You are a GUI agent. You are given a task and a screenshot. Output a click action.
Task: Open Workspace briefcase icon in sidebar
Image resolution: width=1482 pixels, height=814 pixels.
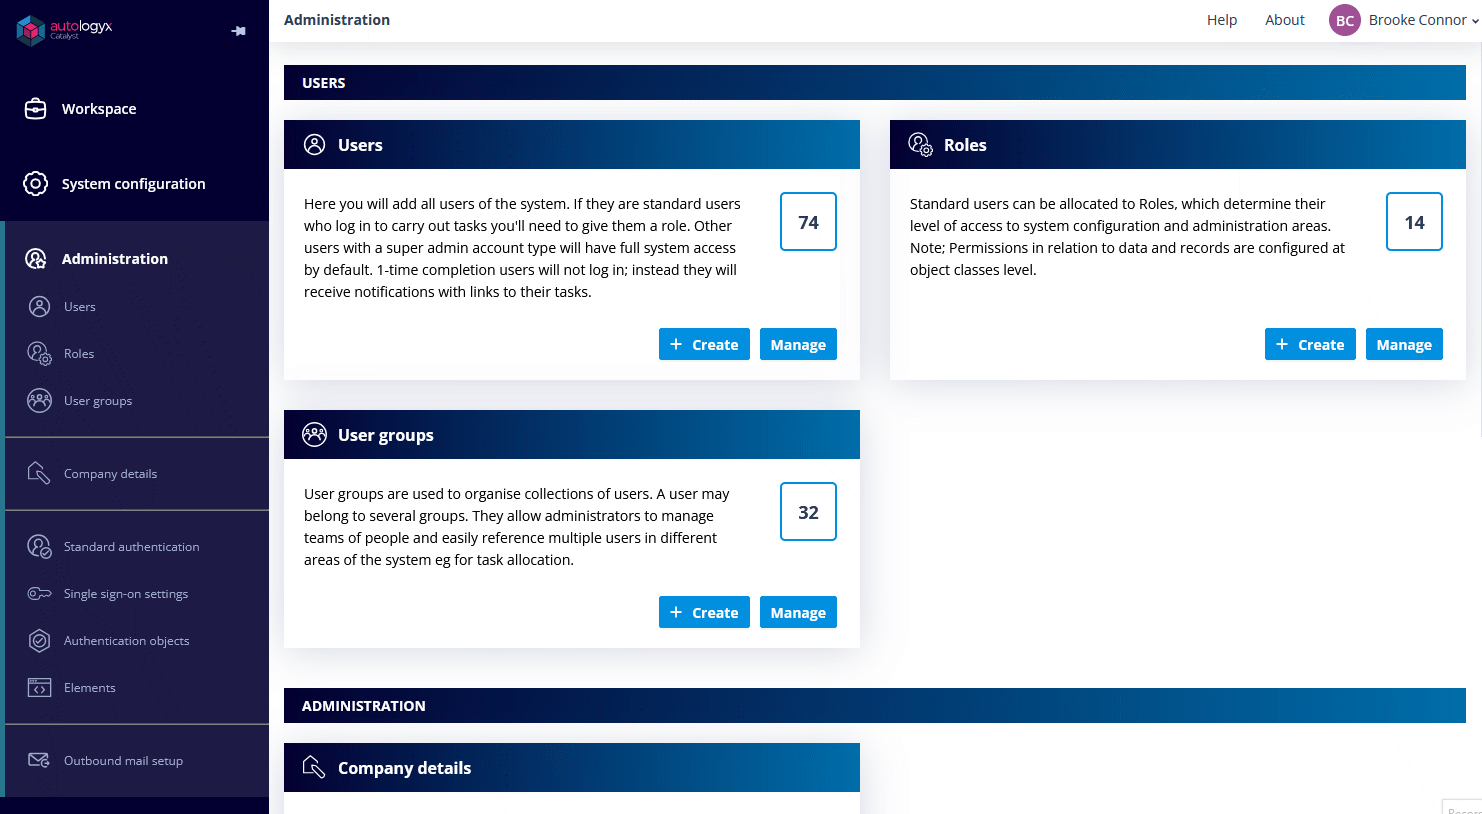[x=35, y=109]
